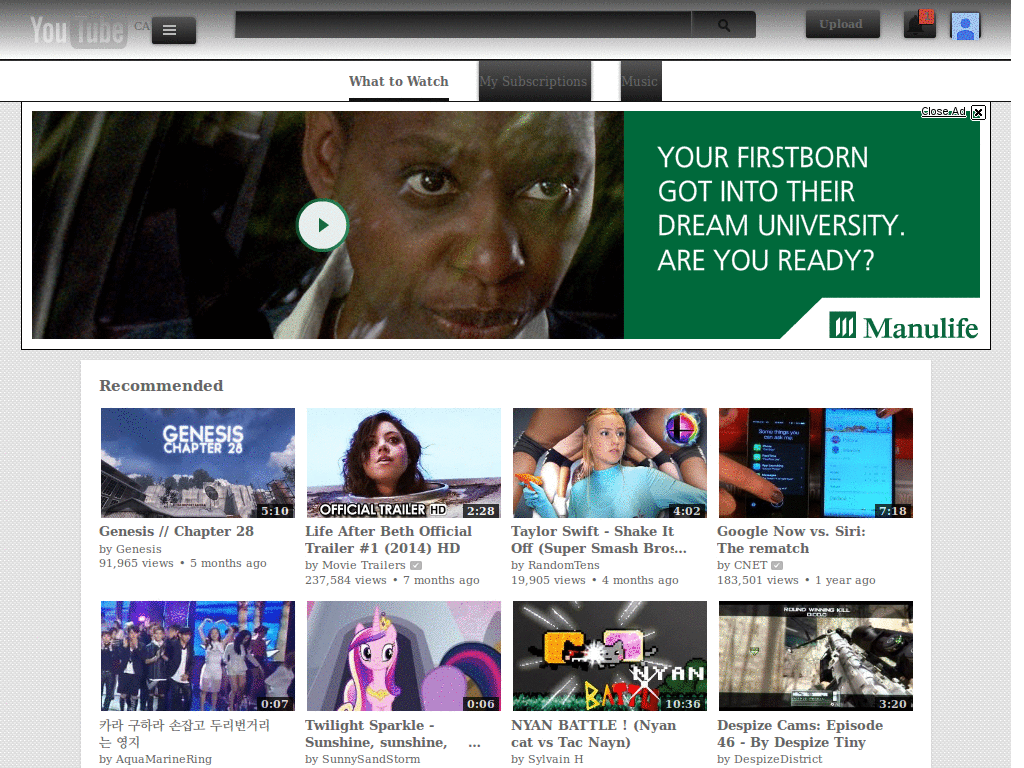
Task: Click the '183,501 views' text
Action: pyautogui.click(x=758, y=580)
